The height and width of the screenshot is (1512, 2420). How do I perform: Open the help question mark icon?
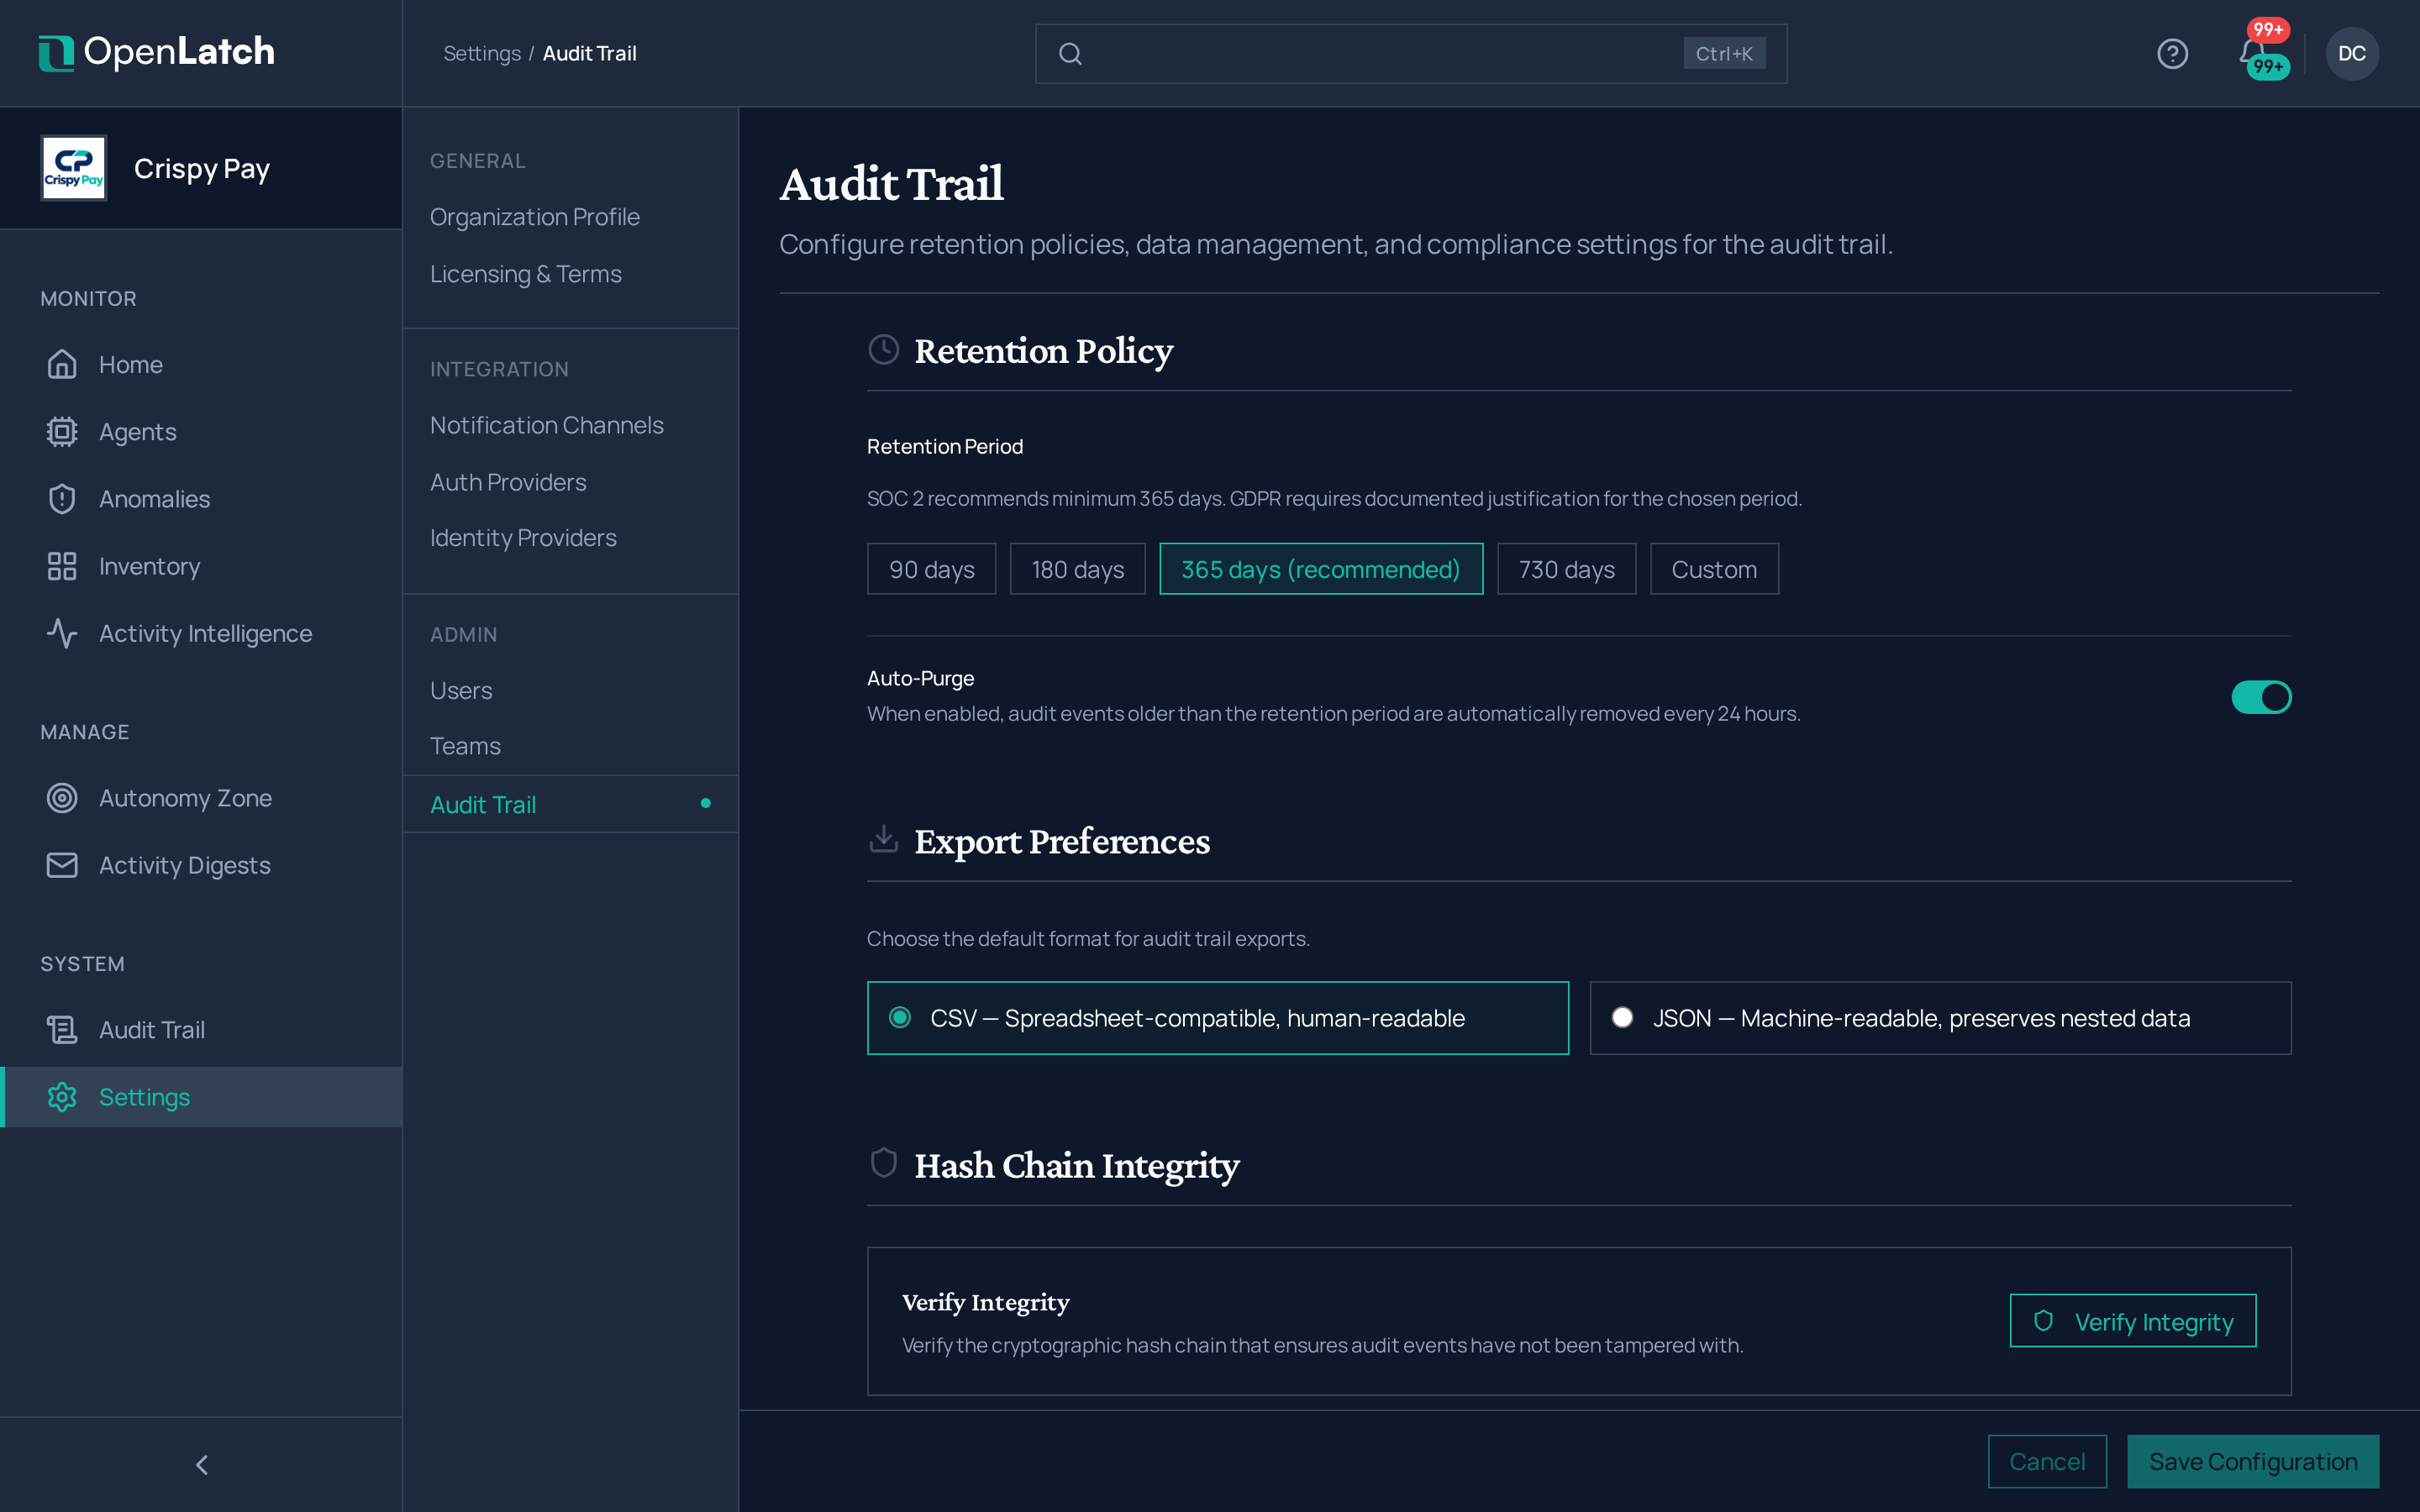[2172, 53]
